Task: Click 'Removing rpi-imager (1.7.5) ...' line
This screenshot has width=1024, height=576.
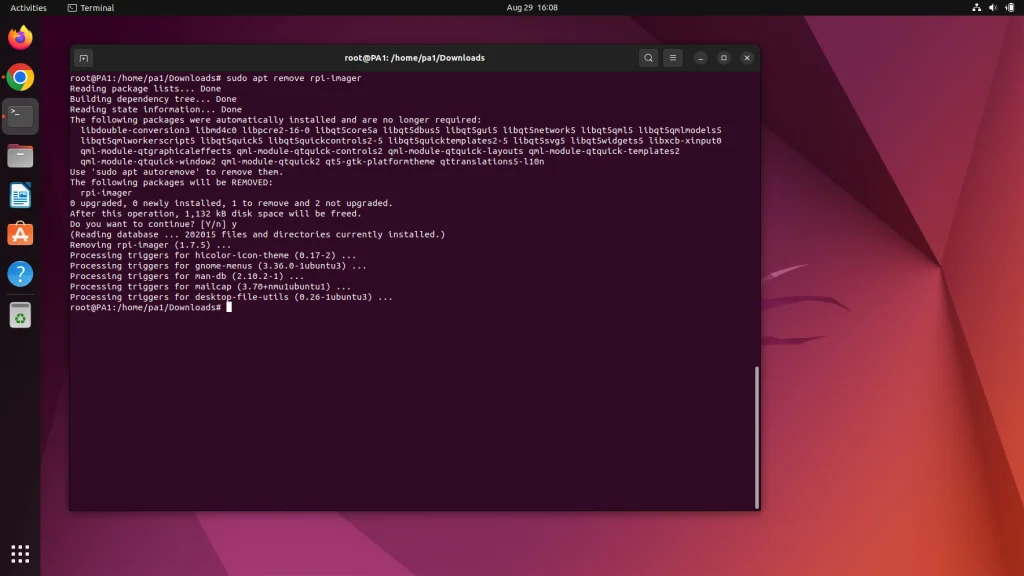Action: point(151,245)
